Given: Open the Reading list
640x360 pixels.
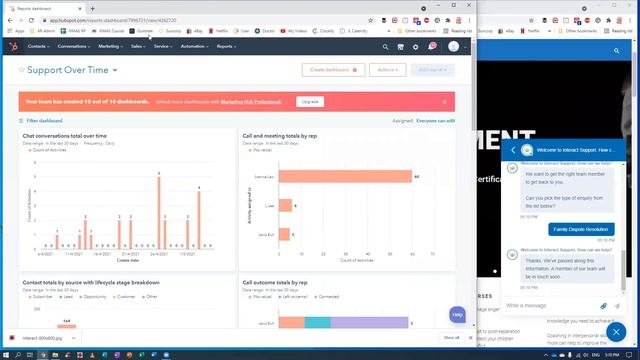Looking at the screenshot, I should click(x=458, y=31).
